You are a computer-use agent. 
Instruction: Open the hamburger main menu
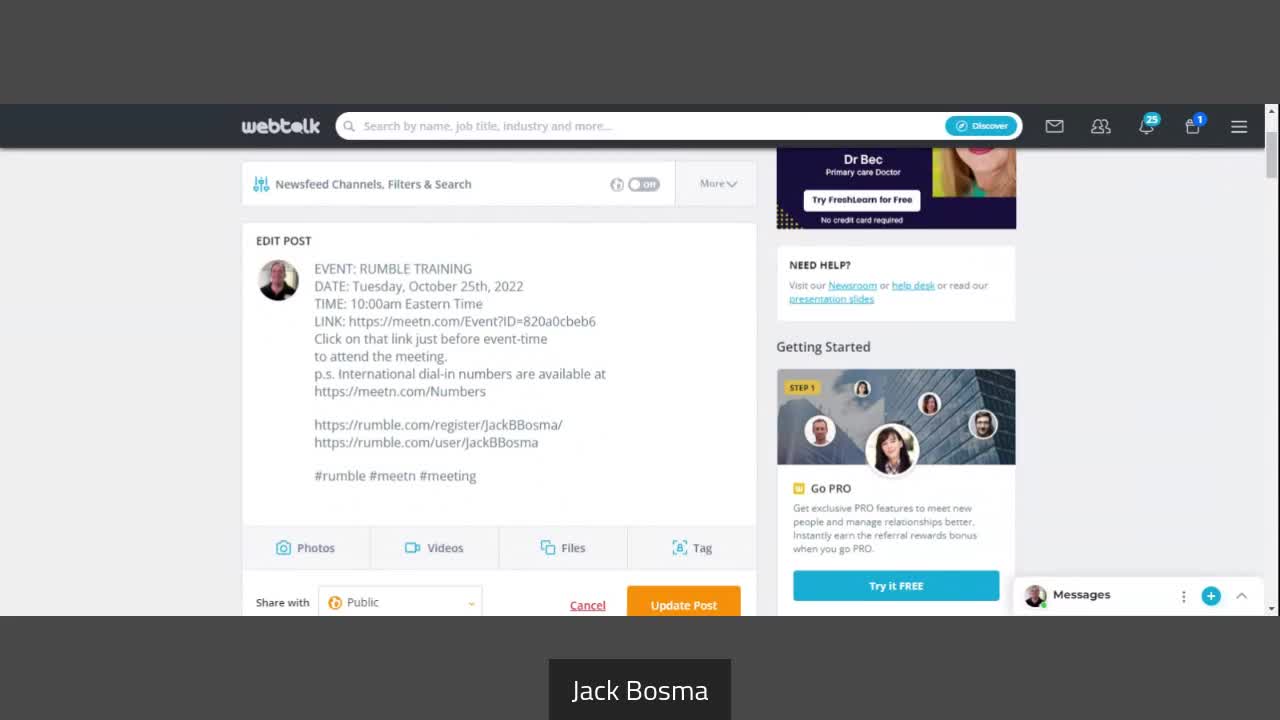(x=1239, y=126)
